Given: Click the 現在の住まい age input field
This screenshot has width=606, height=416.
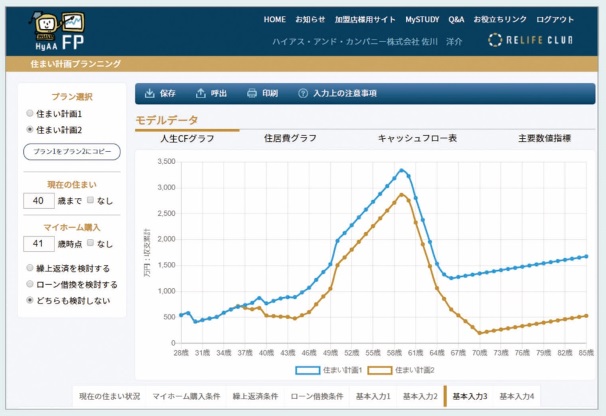Looking at the screenshot, I should pyautogui.click(x=38, y=201).
